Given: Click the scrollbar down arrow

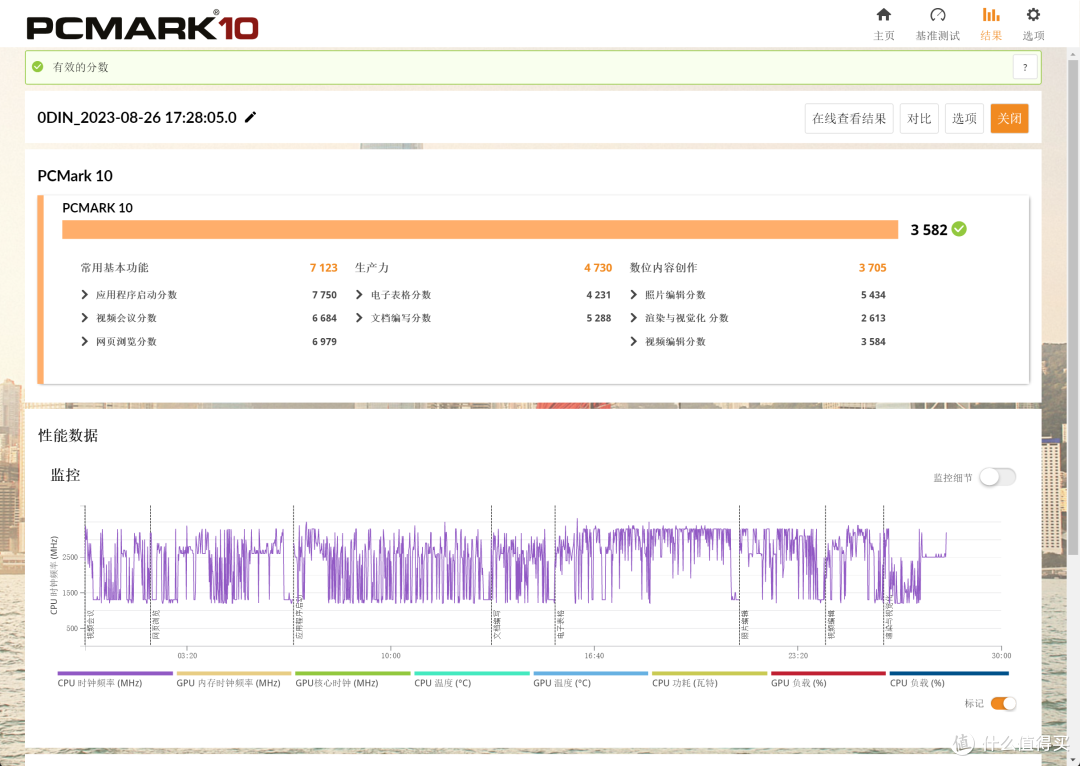Looking at the screenshot, I should [1073, 760].
